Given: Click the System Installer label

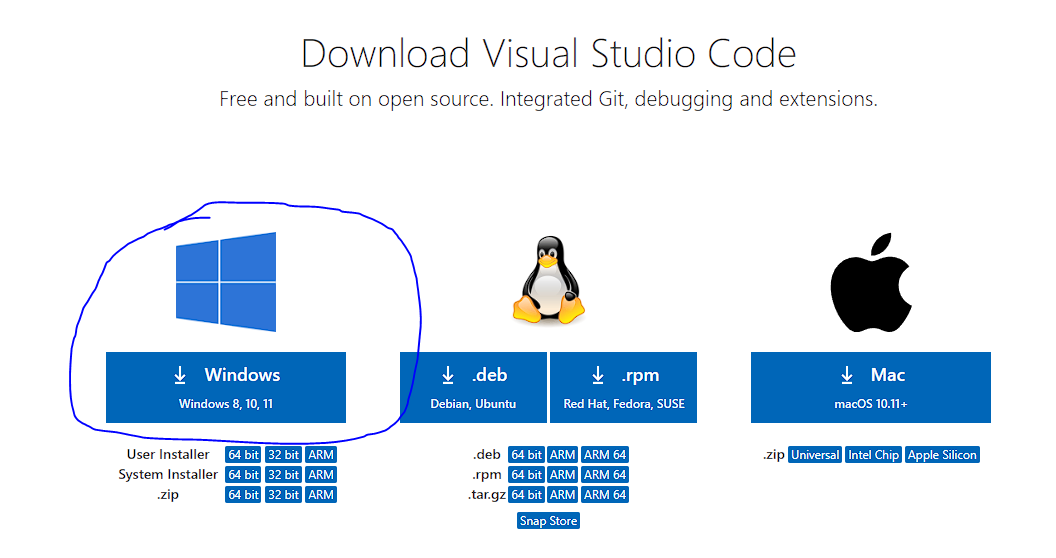Looking at the screenshot, I should 168,475.
